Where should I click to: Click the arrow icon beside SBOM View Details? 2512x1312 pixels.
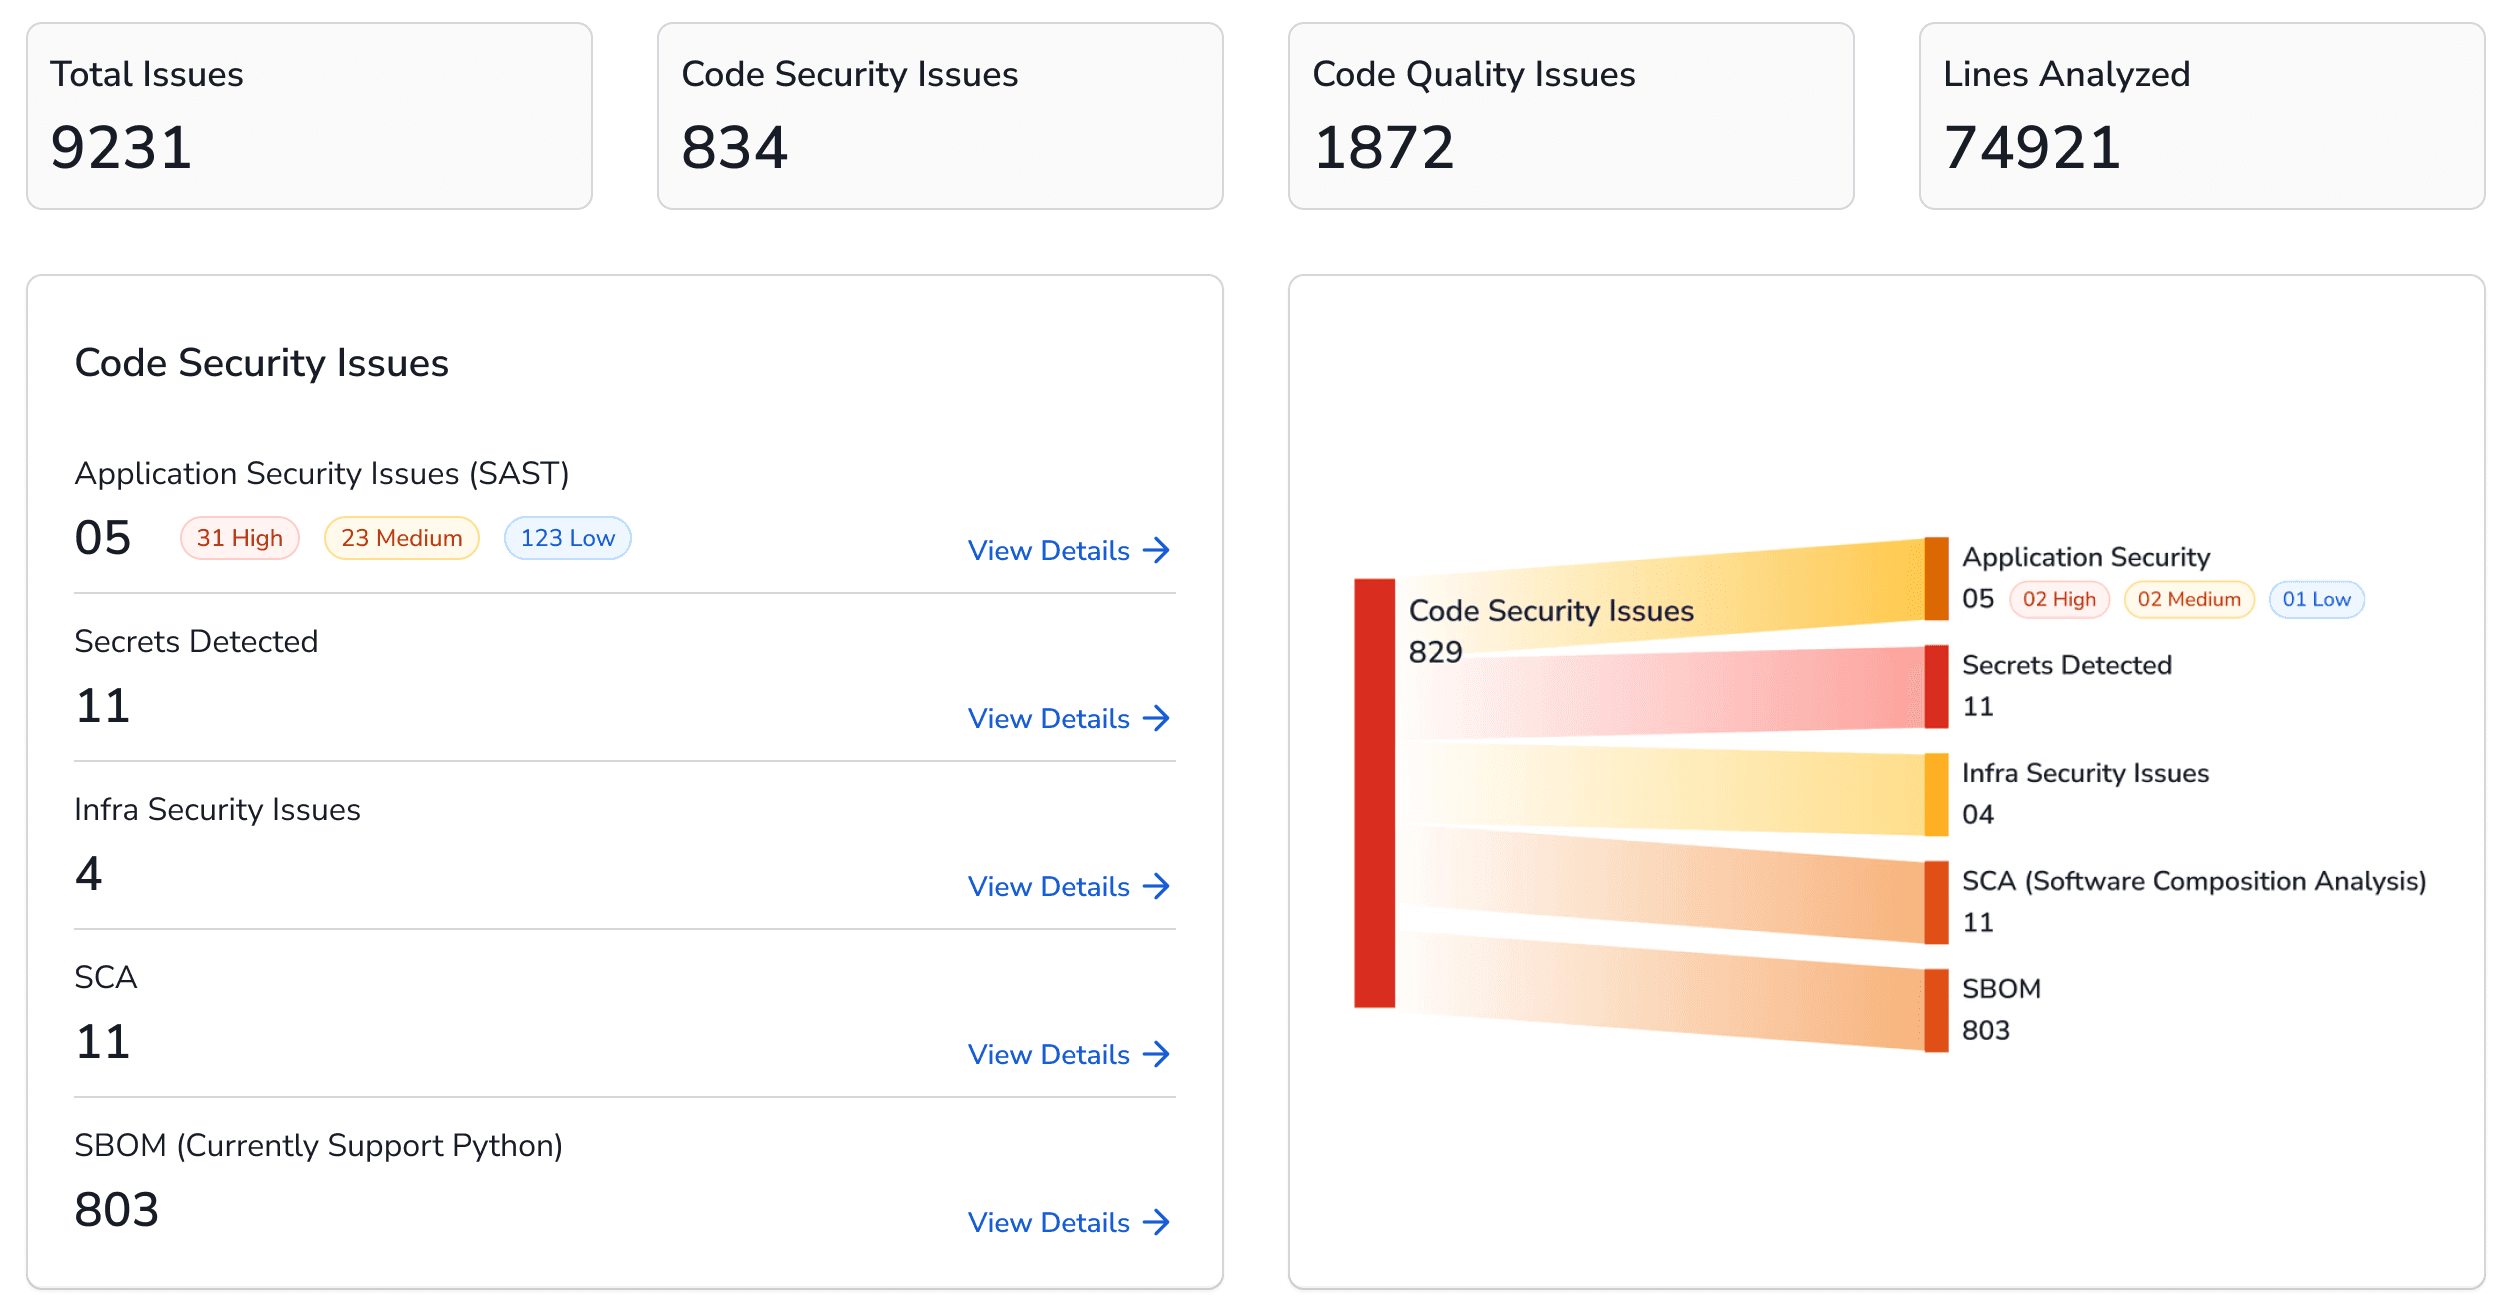point(1158,1222)
